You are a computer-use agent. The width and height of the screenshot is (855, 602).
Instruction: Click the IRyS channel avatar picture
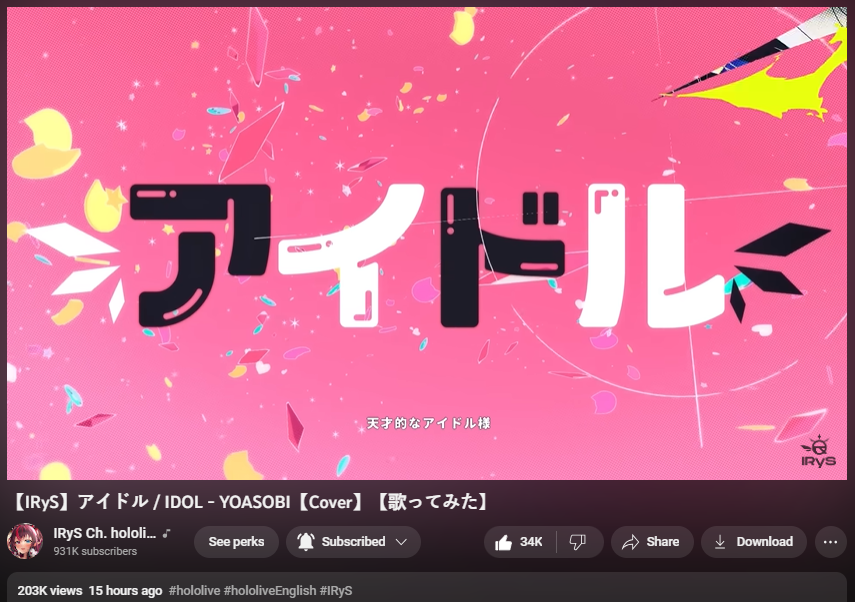[x=25, y=541]
